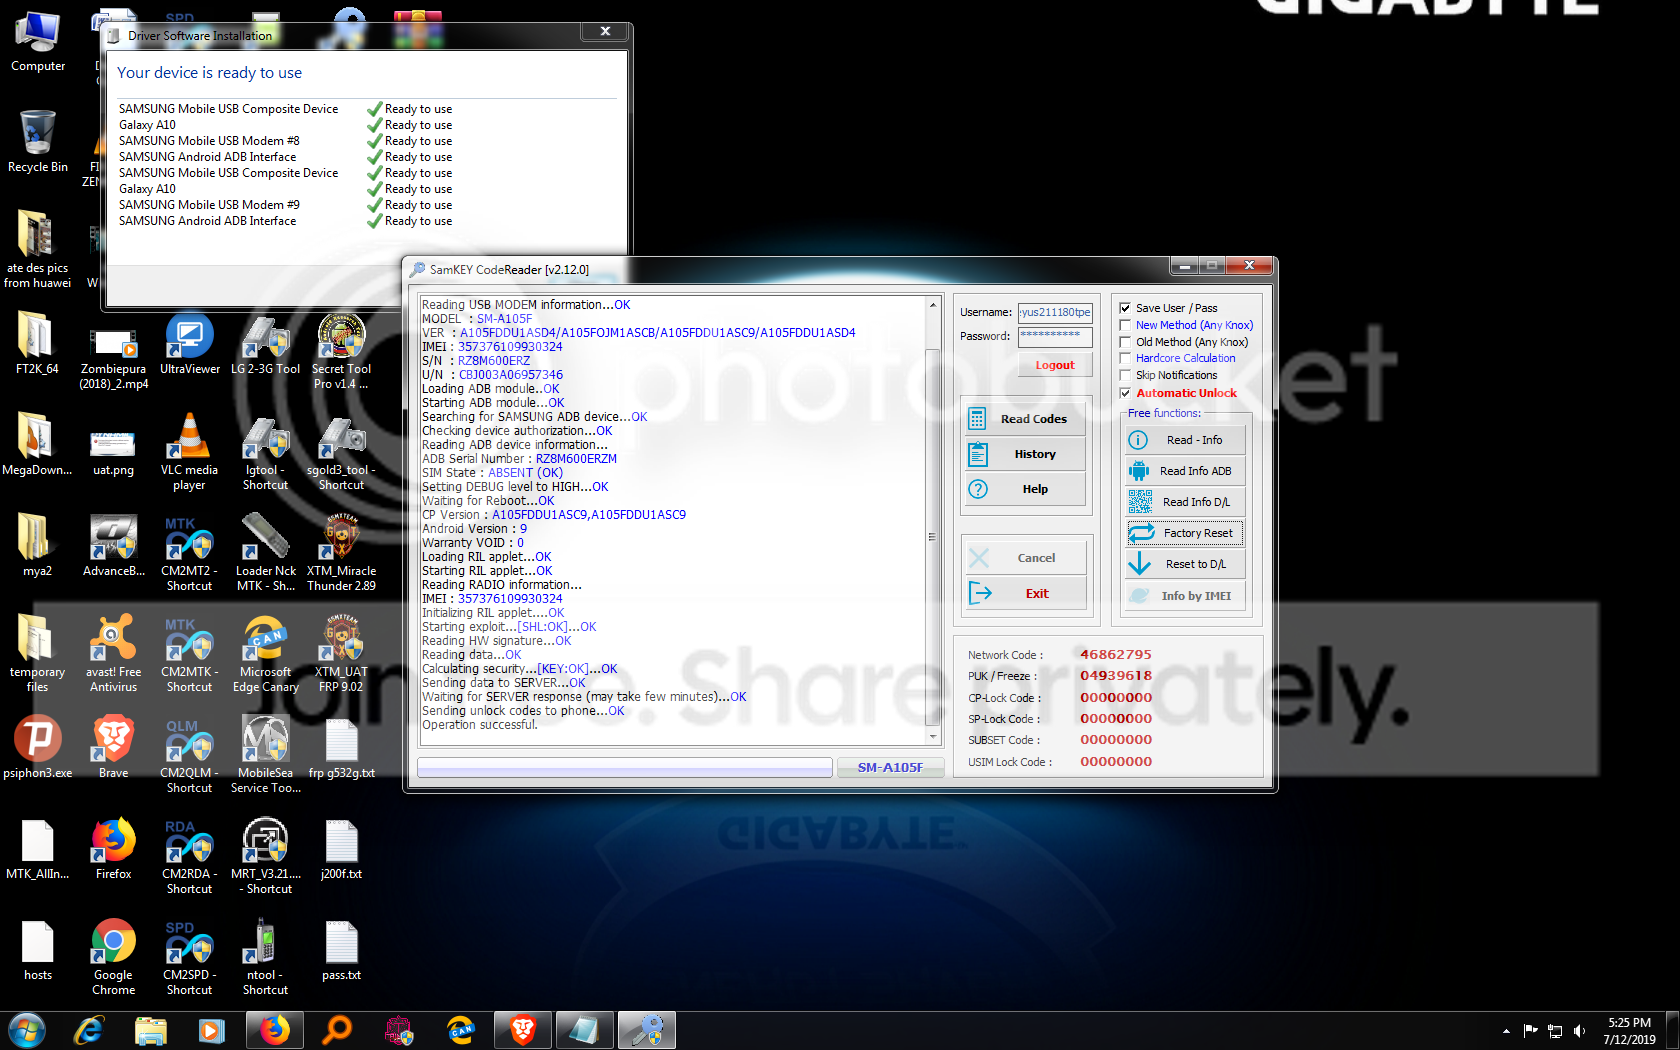This screenshot has width=1680, height=1050.
Task: Click the log scrollbar up arrow
Action: pyautogui.click(x=932, y=304)
